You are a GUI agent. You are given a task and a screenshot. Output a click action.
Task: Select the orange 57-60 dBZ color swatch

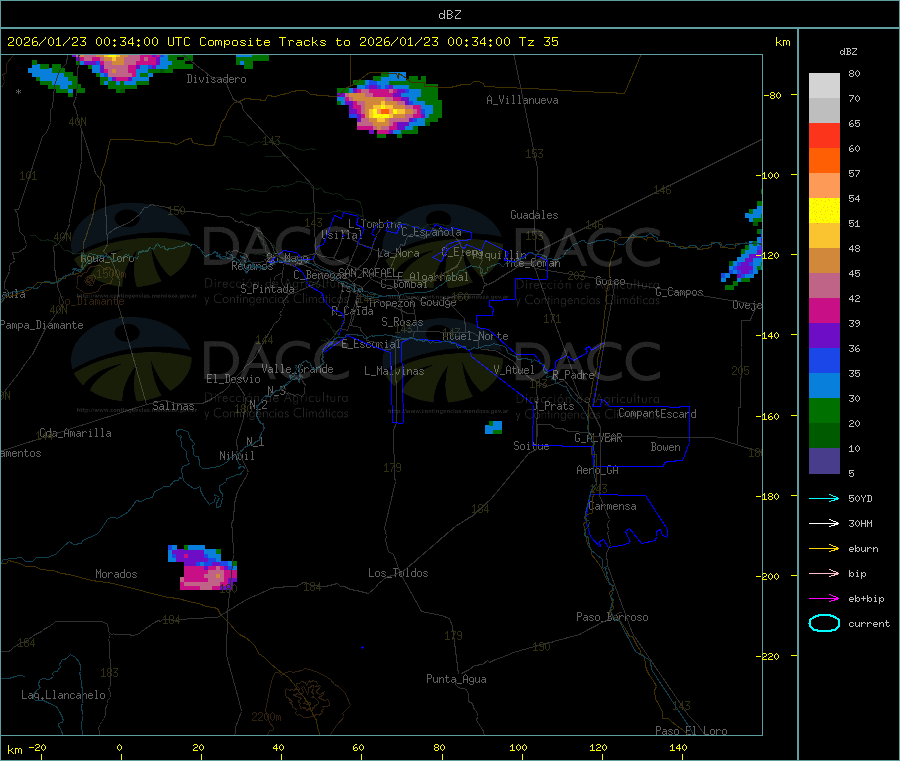824,161
